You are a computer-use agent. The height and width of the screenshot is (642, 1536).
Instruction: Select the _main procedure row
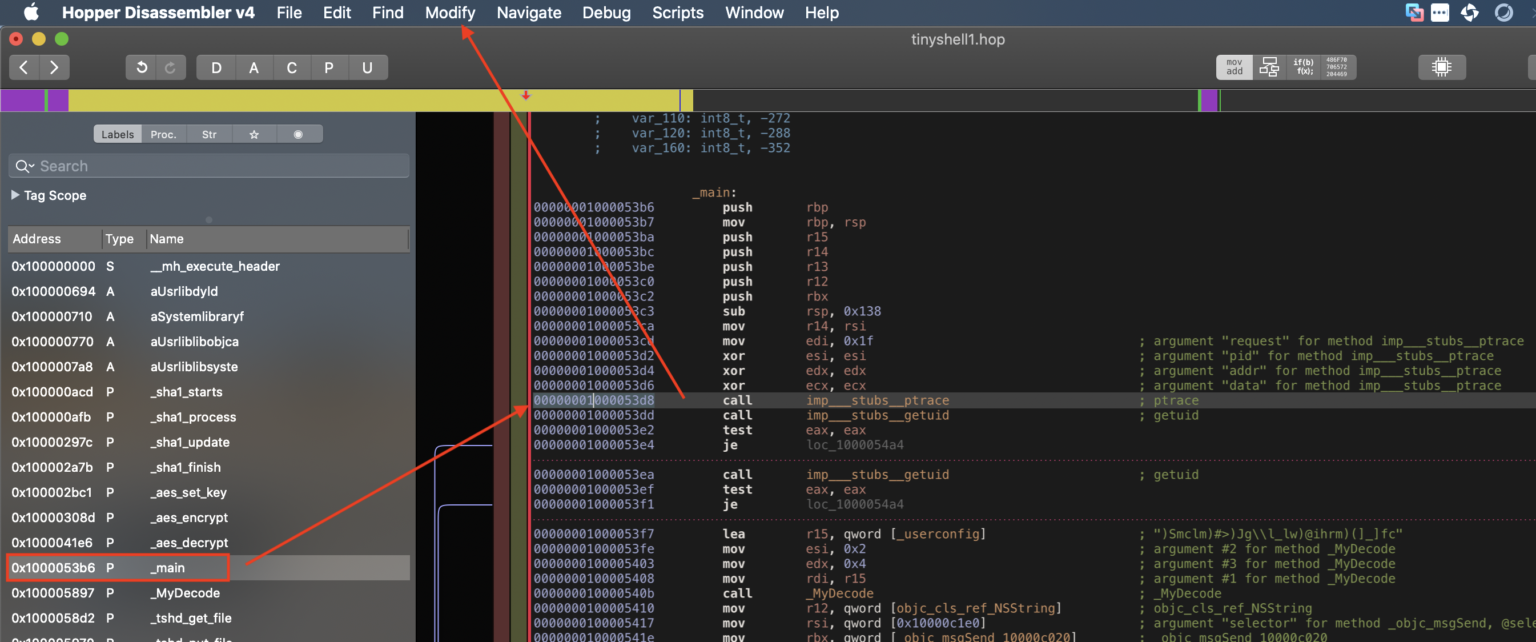coord(209,568)
